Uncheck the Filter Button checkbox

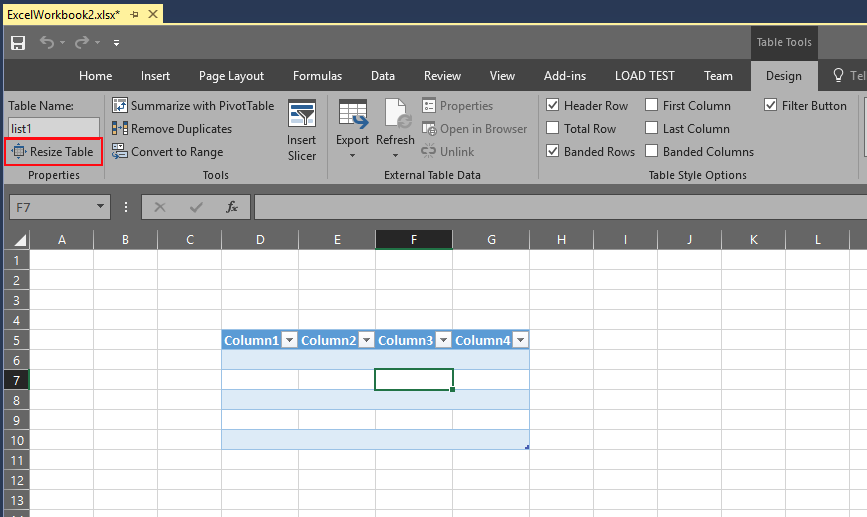point(770,105)
